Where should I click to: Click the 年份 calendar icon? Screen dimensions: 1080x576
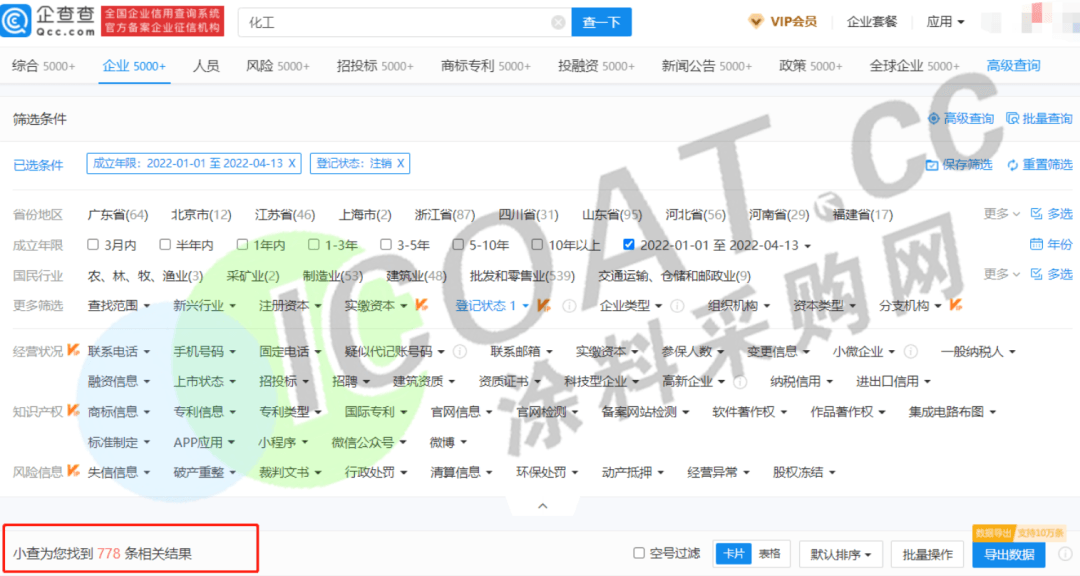coord(1036,244)
